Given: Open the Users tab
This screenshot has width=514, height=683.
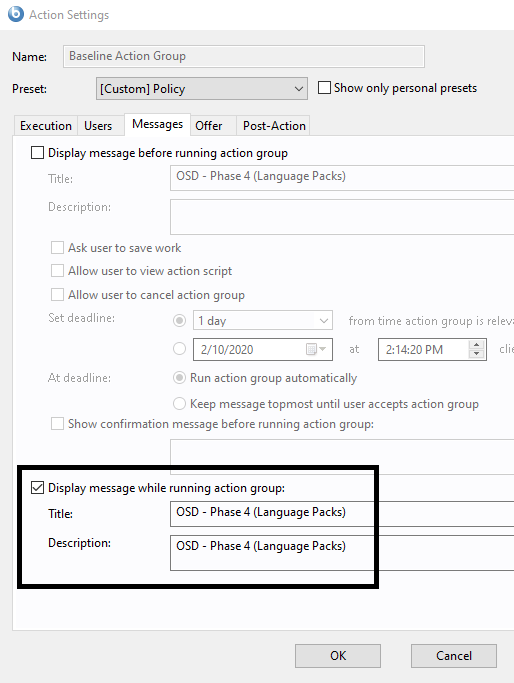Looking at the screenshot, I should tap(98, 126).
